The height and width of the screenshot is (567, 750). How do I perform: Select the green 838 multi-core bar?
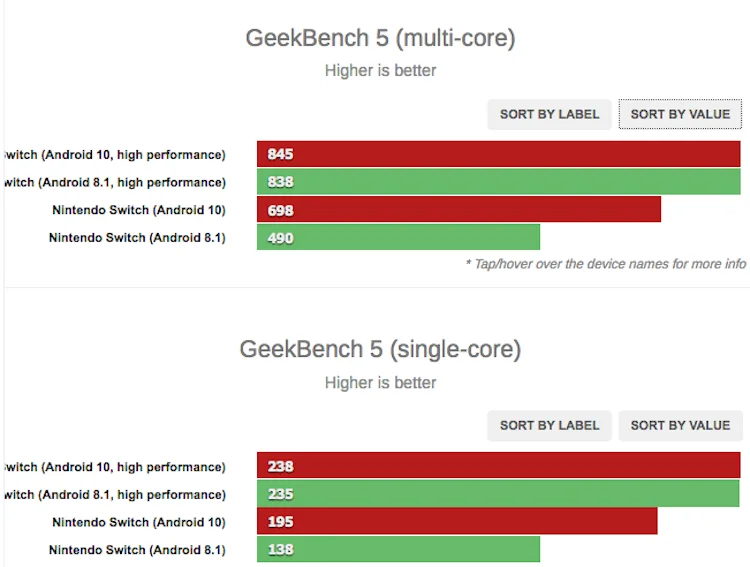point(498,182)
